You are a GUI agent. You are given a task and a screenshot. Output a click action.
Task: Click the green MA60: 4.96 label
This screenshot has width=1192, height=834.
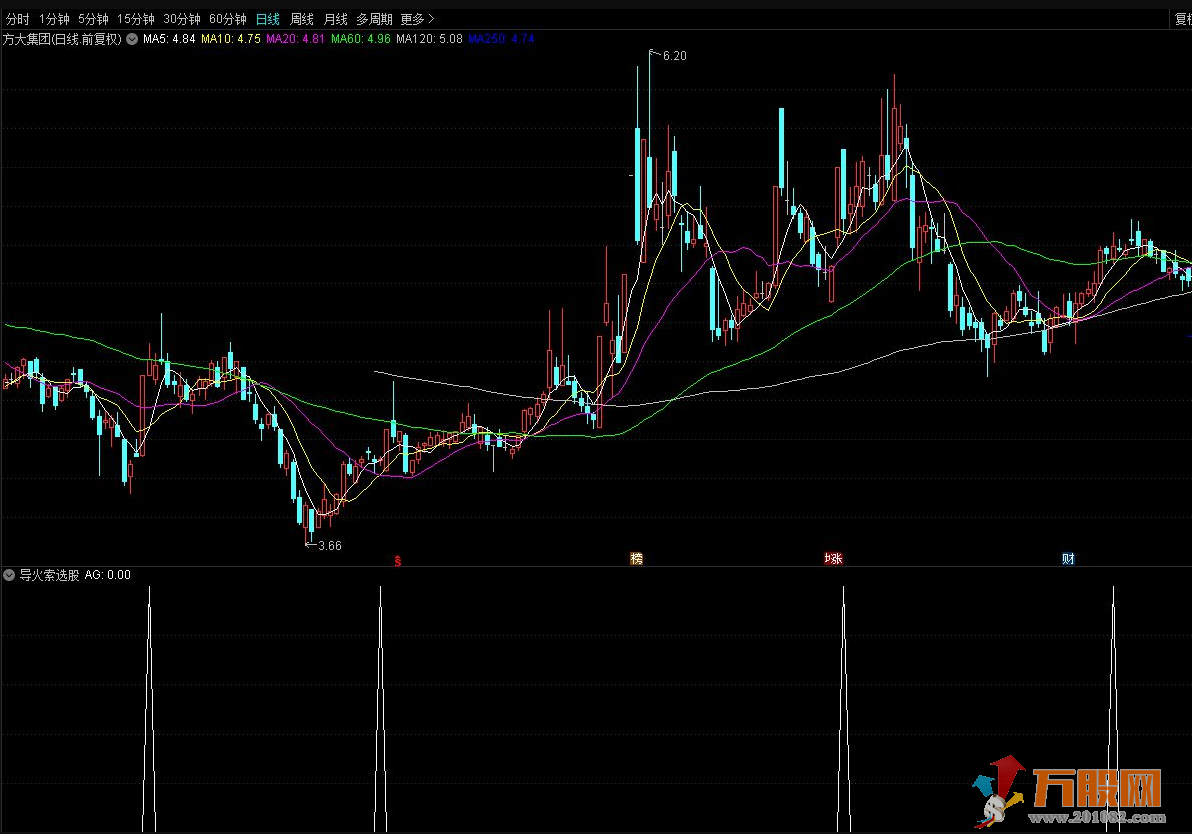(x=360, y=39)
